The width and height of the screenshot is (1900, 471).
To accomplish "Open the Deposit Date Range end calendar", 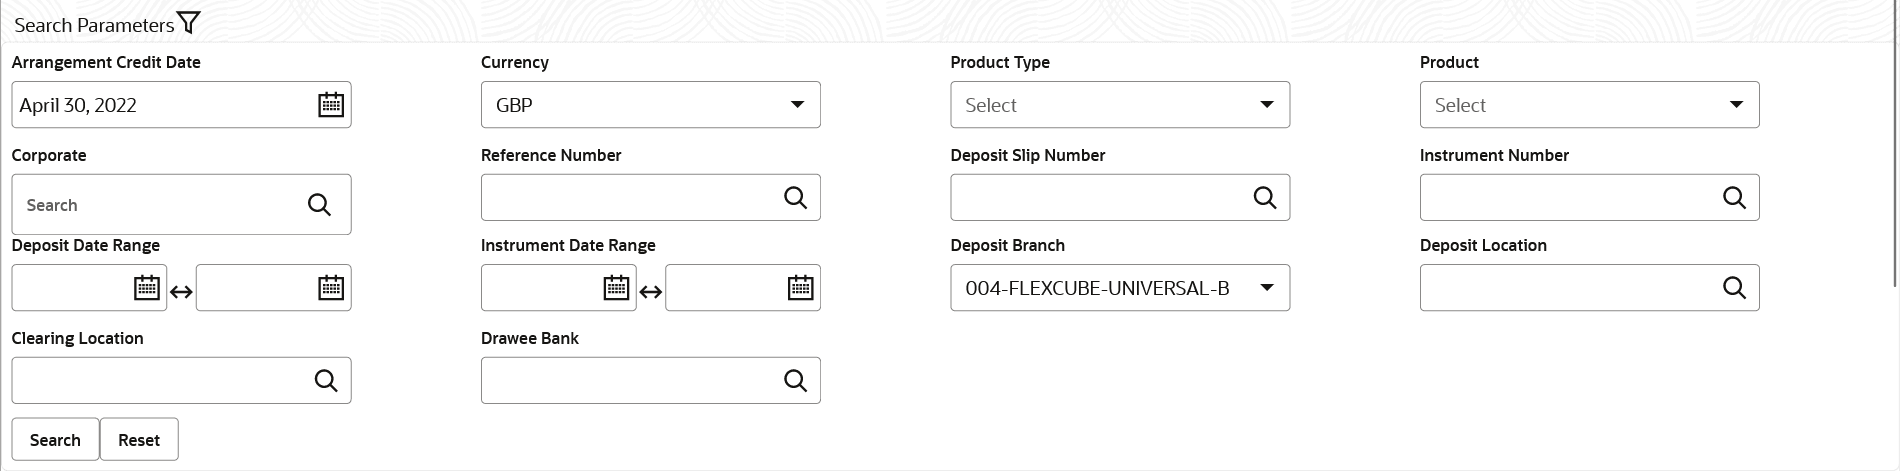I will tap(331, 288).
